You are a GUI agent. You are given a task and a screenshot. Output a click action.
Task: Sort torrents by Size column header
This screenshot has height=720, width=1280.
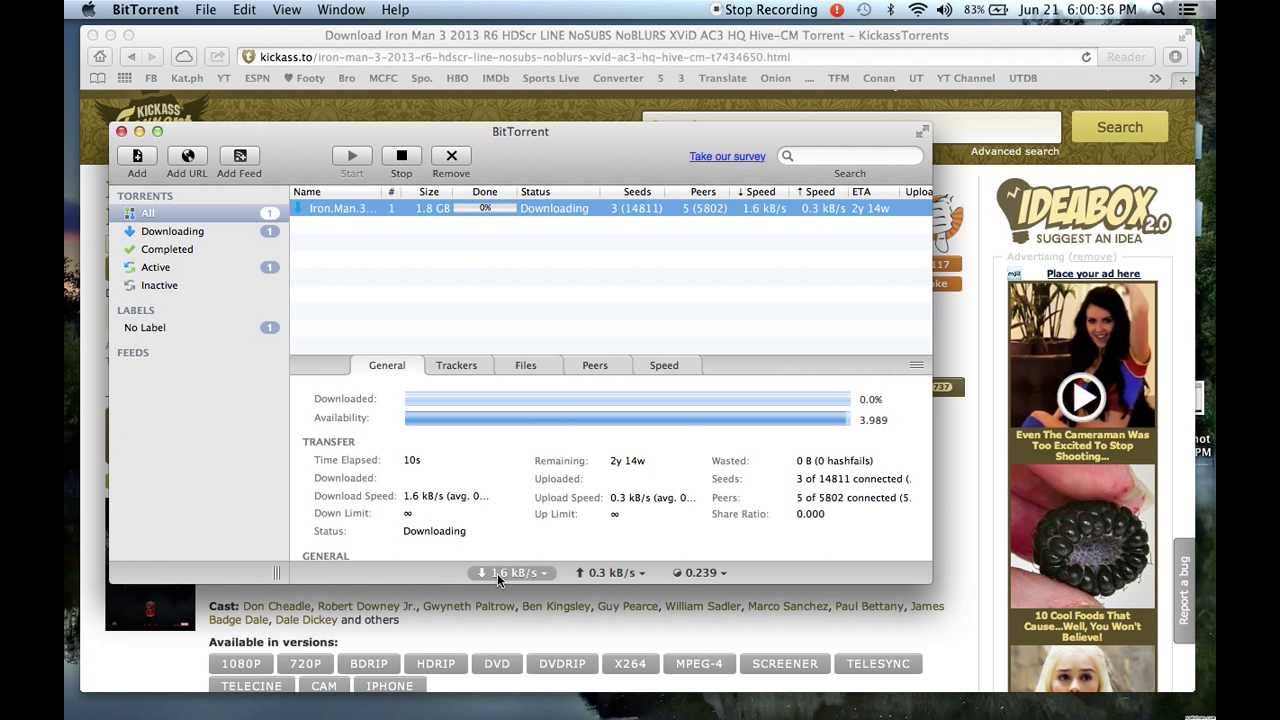tap(429, 192)
